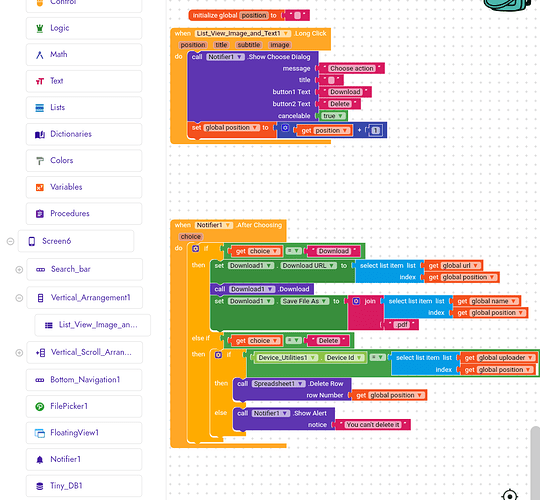The image size is (540, 500).
Task: Open the Logic blocks category
Action: click(x=84, y=28)
